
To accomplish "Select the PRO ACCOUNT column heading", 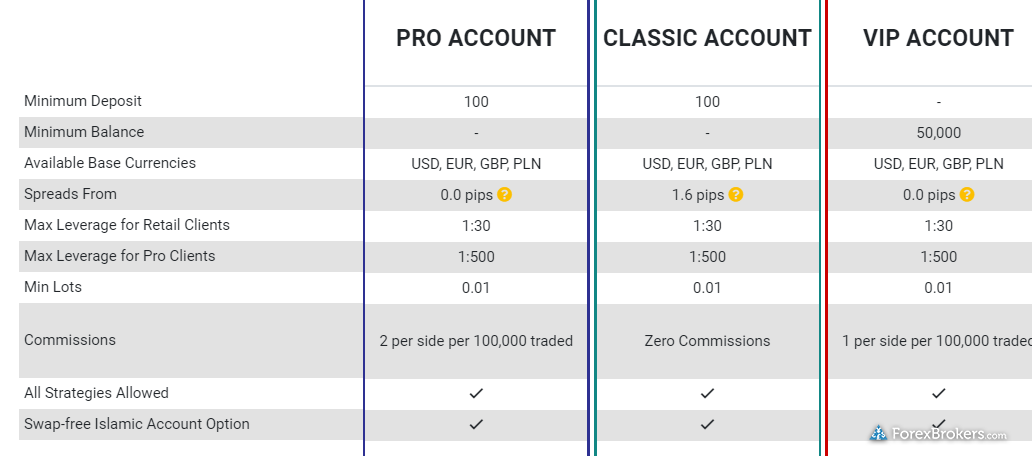I will (476, 39).
